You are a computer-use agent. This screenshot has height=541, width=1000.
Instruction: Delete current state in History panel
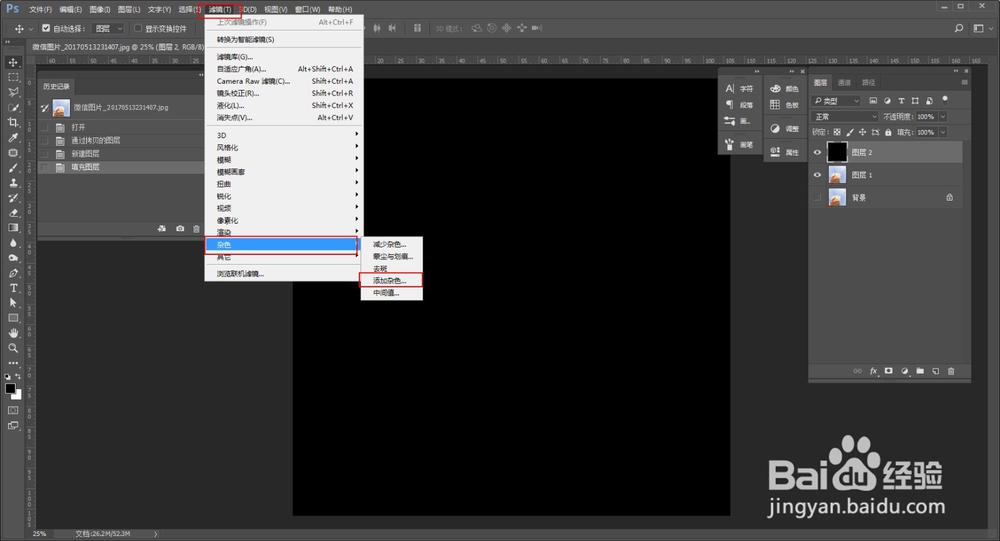(196, 228)
